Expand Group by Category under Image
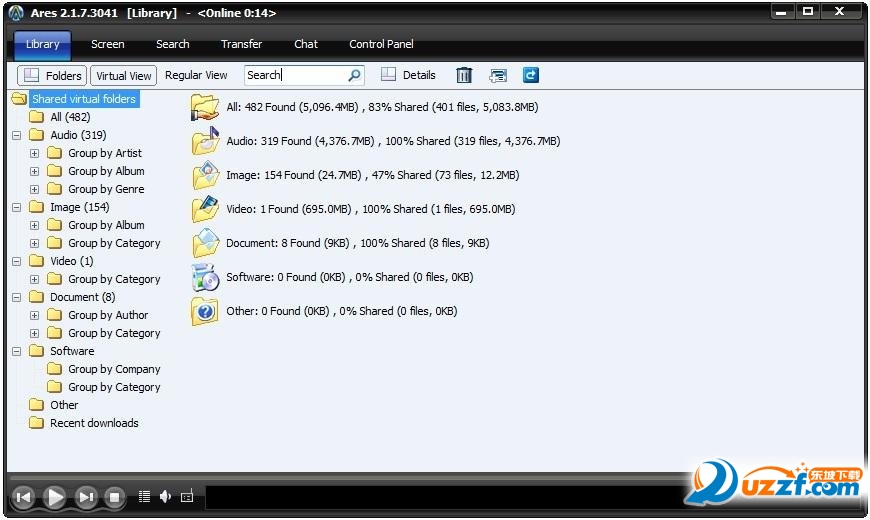The image size is (870, 520). pos(34,243)
